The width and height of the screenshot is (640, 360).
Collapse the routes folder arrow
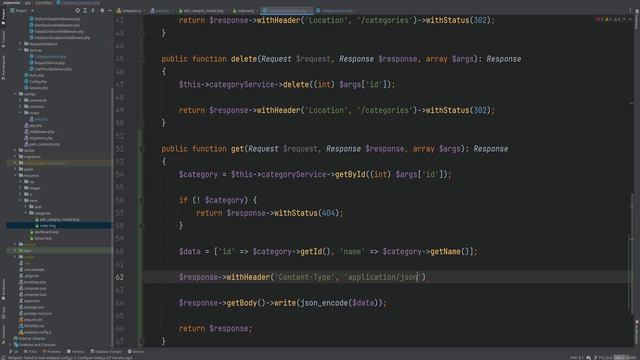click(x=21, y=113)
